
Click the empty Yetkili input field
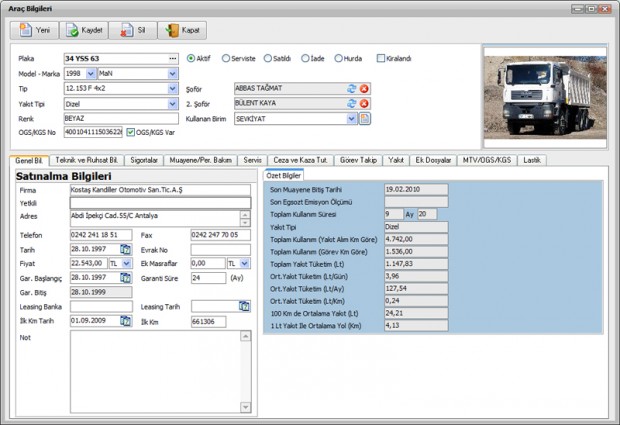pos(160,203)
